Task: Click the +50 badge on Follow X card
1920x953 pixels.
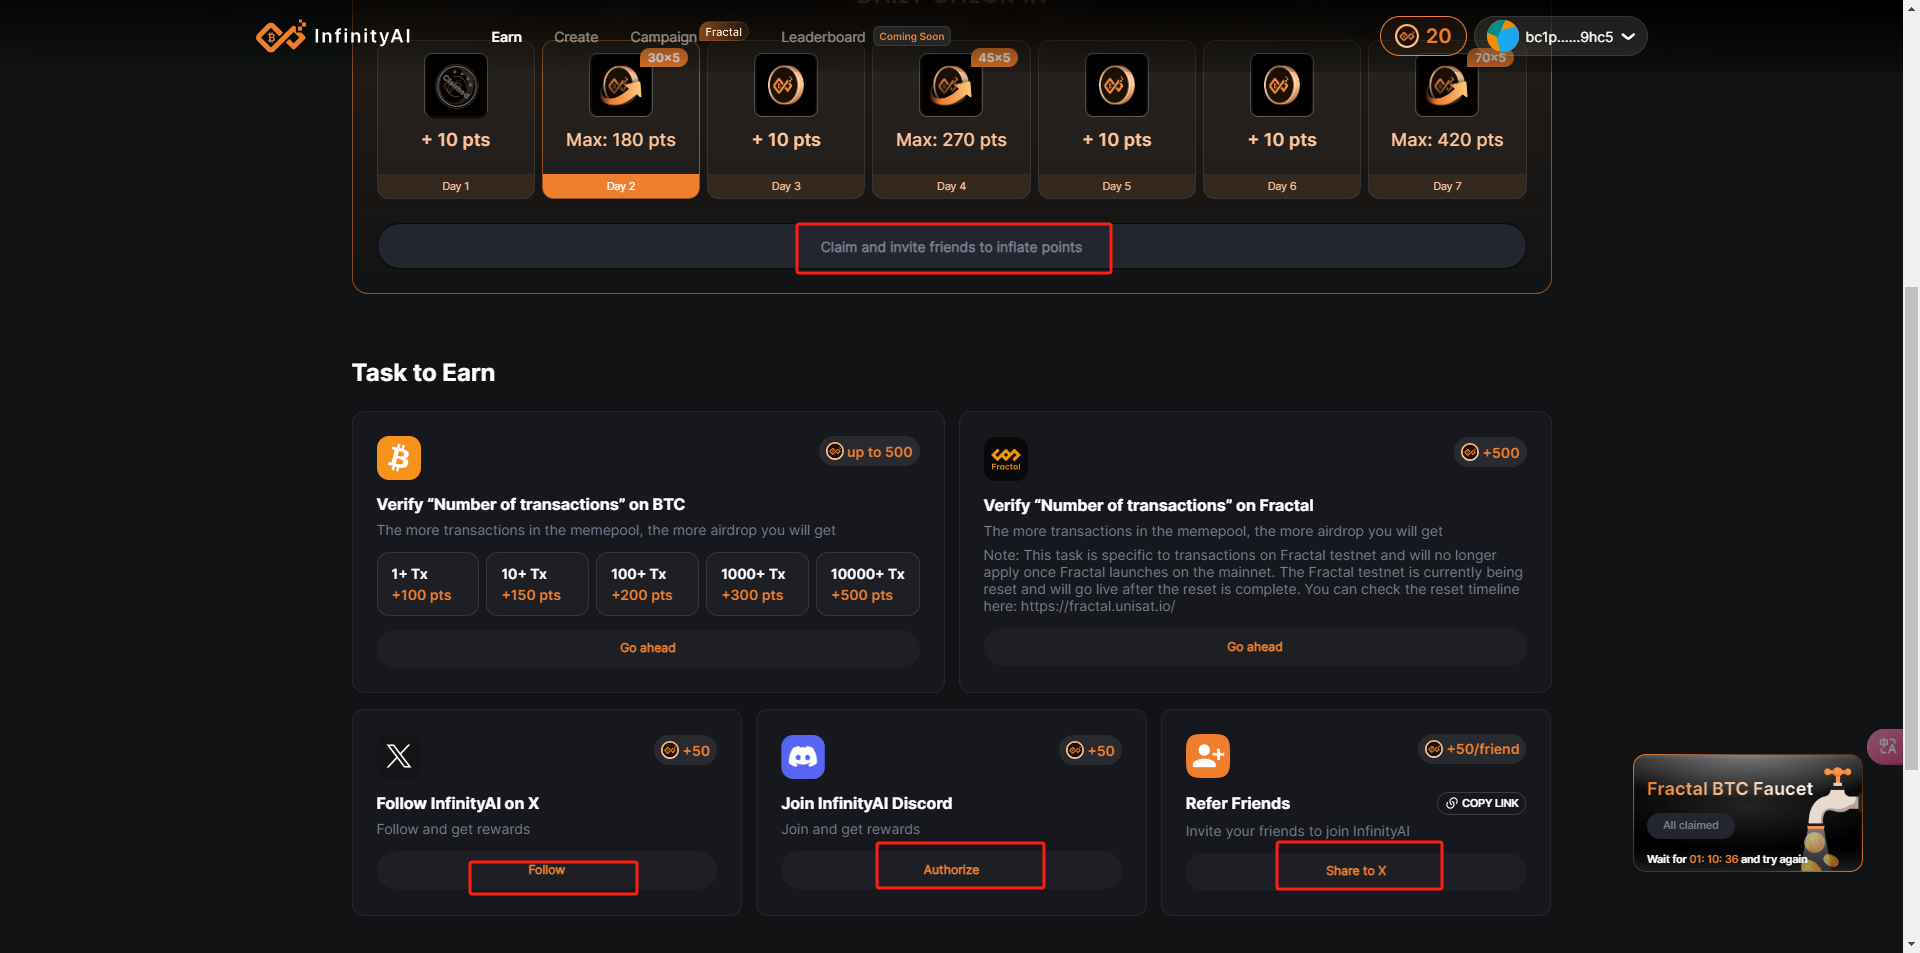Action: pos(686,751)
